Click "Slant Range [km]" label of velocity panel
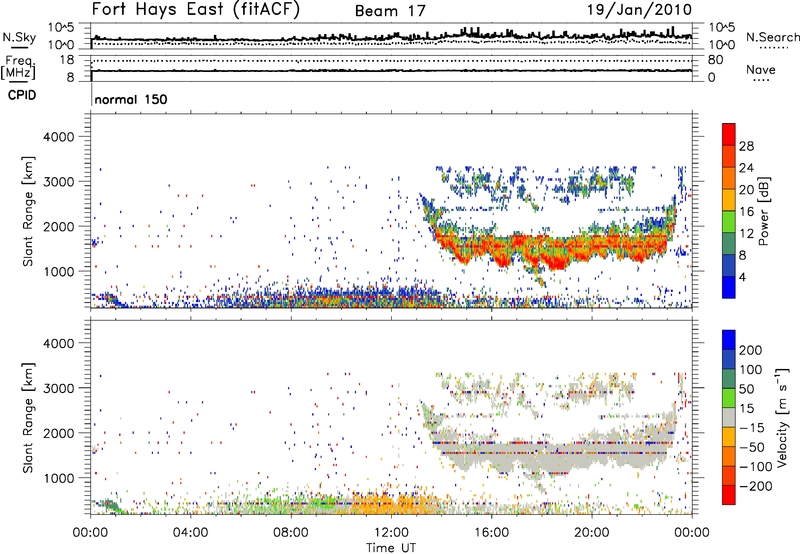Viewport: 800px width, 554px height. tap(28, 418)
